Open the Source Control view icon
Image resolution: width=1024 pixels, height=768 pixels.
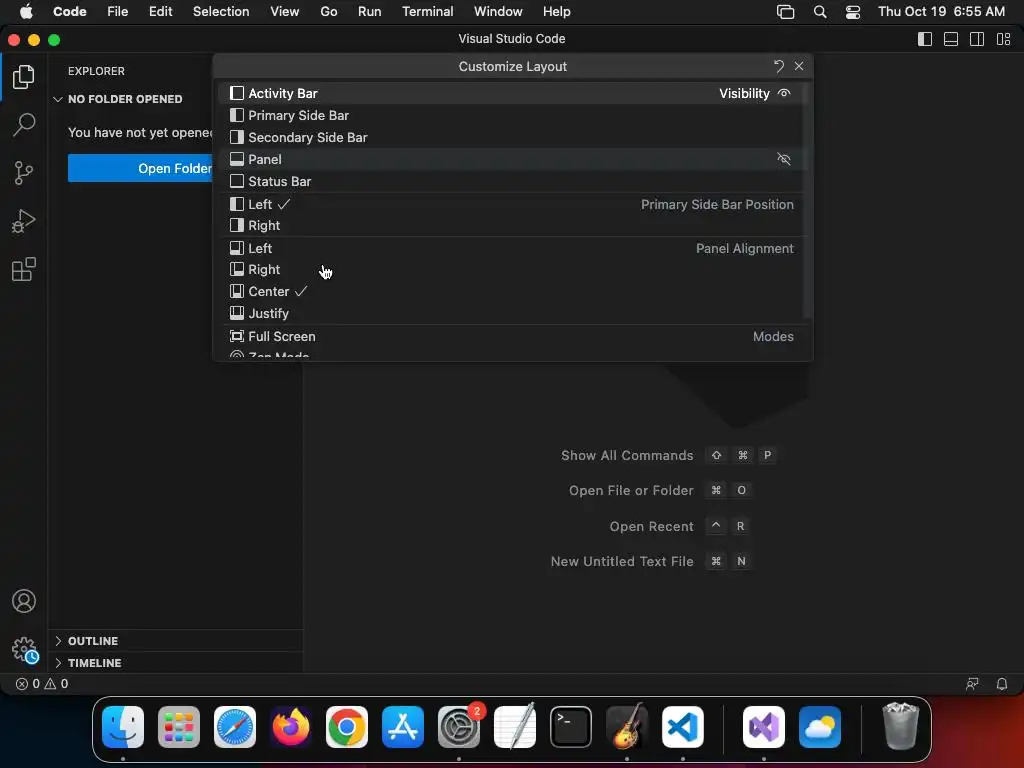tap(24, 173)
